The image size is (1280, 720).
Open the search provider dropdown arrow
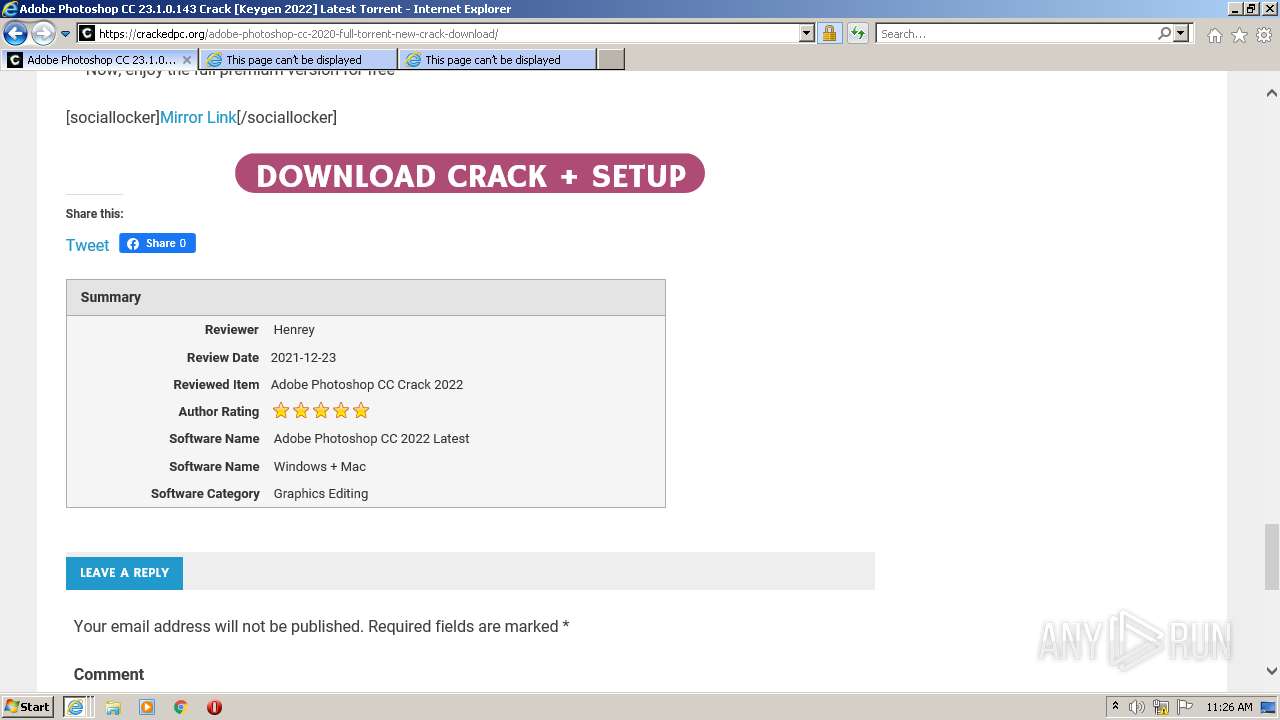point(1181,34)
